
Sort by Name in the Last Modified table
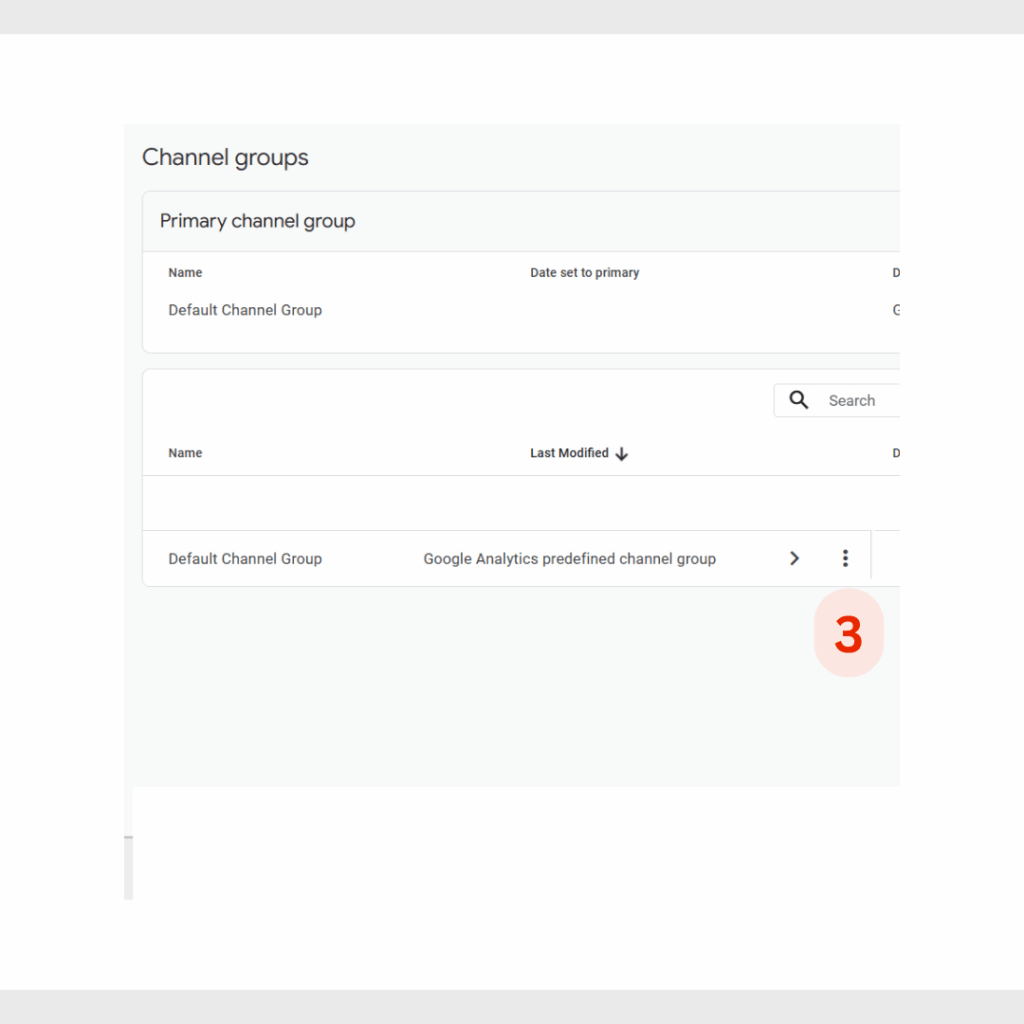coord(185,453)
